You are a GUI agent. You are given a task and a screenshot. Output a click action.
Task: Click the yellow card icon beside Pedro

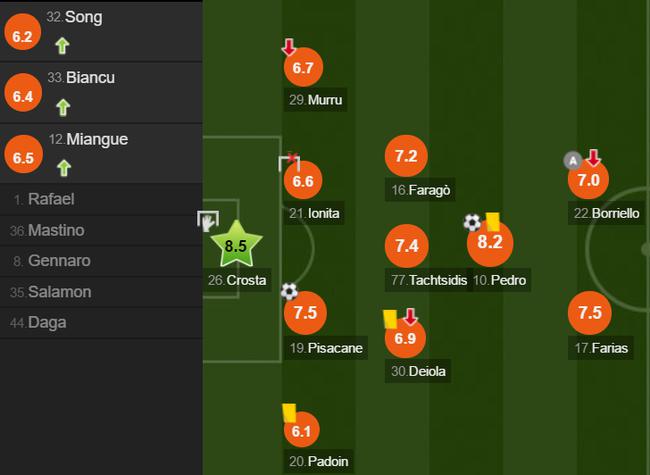click(492, 222)
